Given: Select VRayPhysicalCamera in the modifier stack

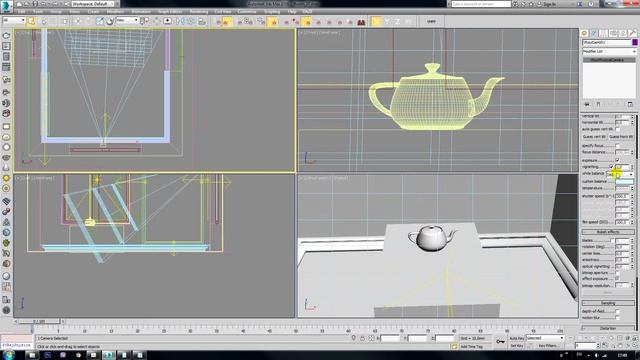Looking at the screenshot, I should (x=608, y=60).
